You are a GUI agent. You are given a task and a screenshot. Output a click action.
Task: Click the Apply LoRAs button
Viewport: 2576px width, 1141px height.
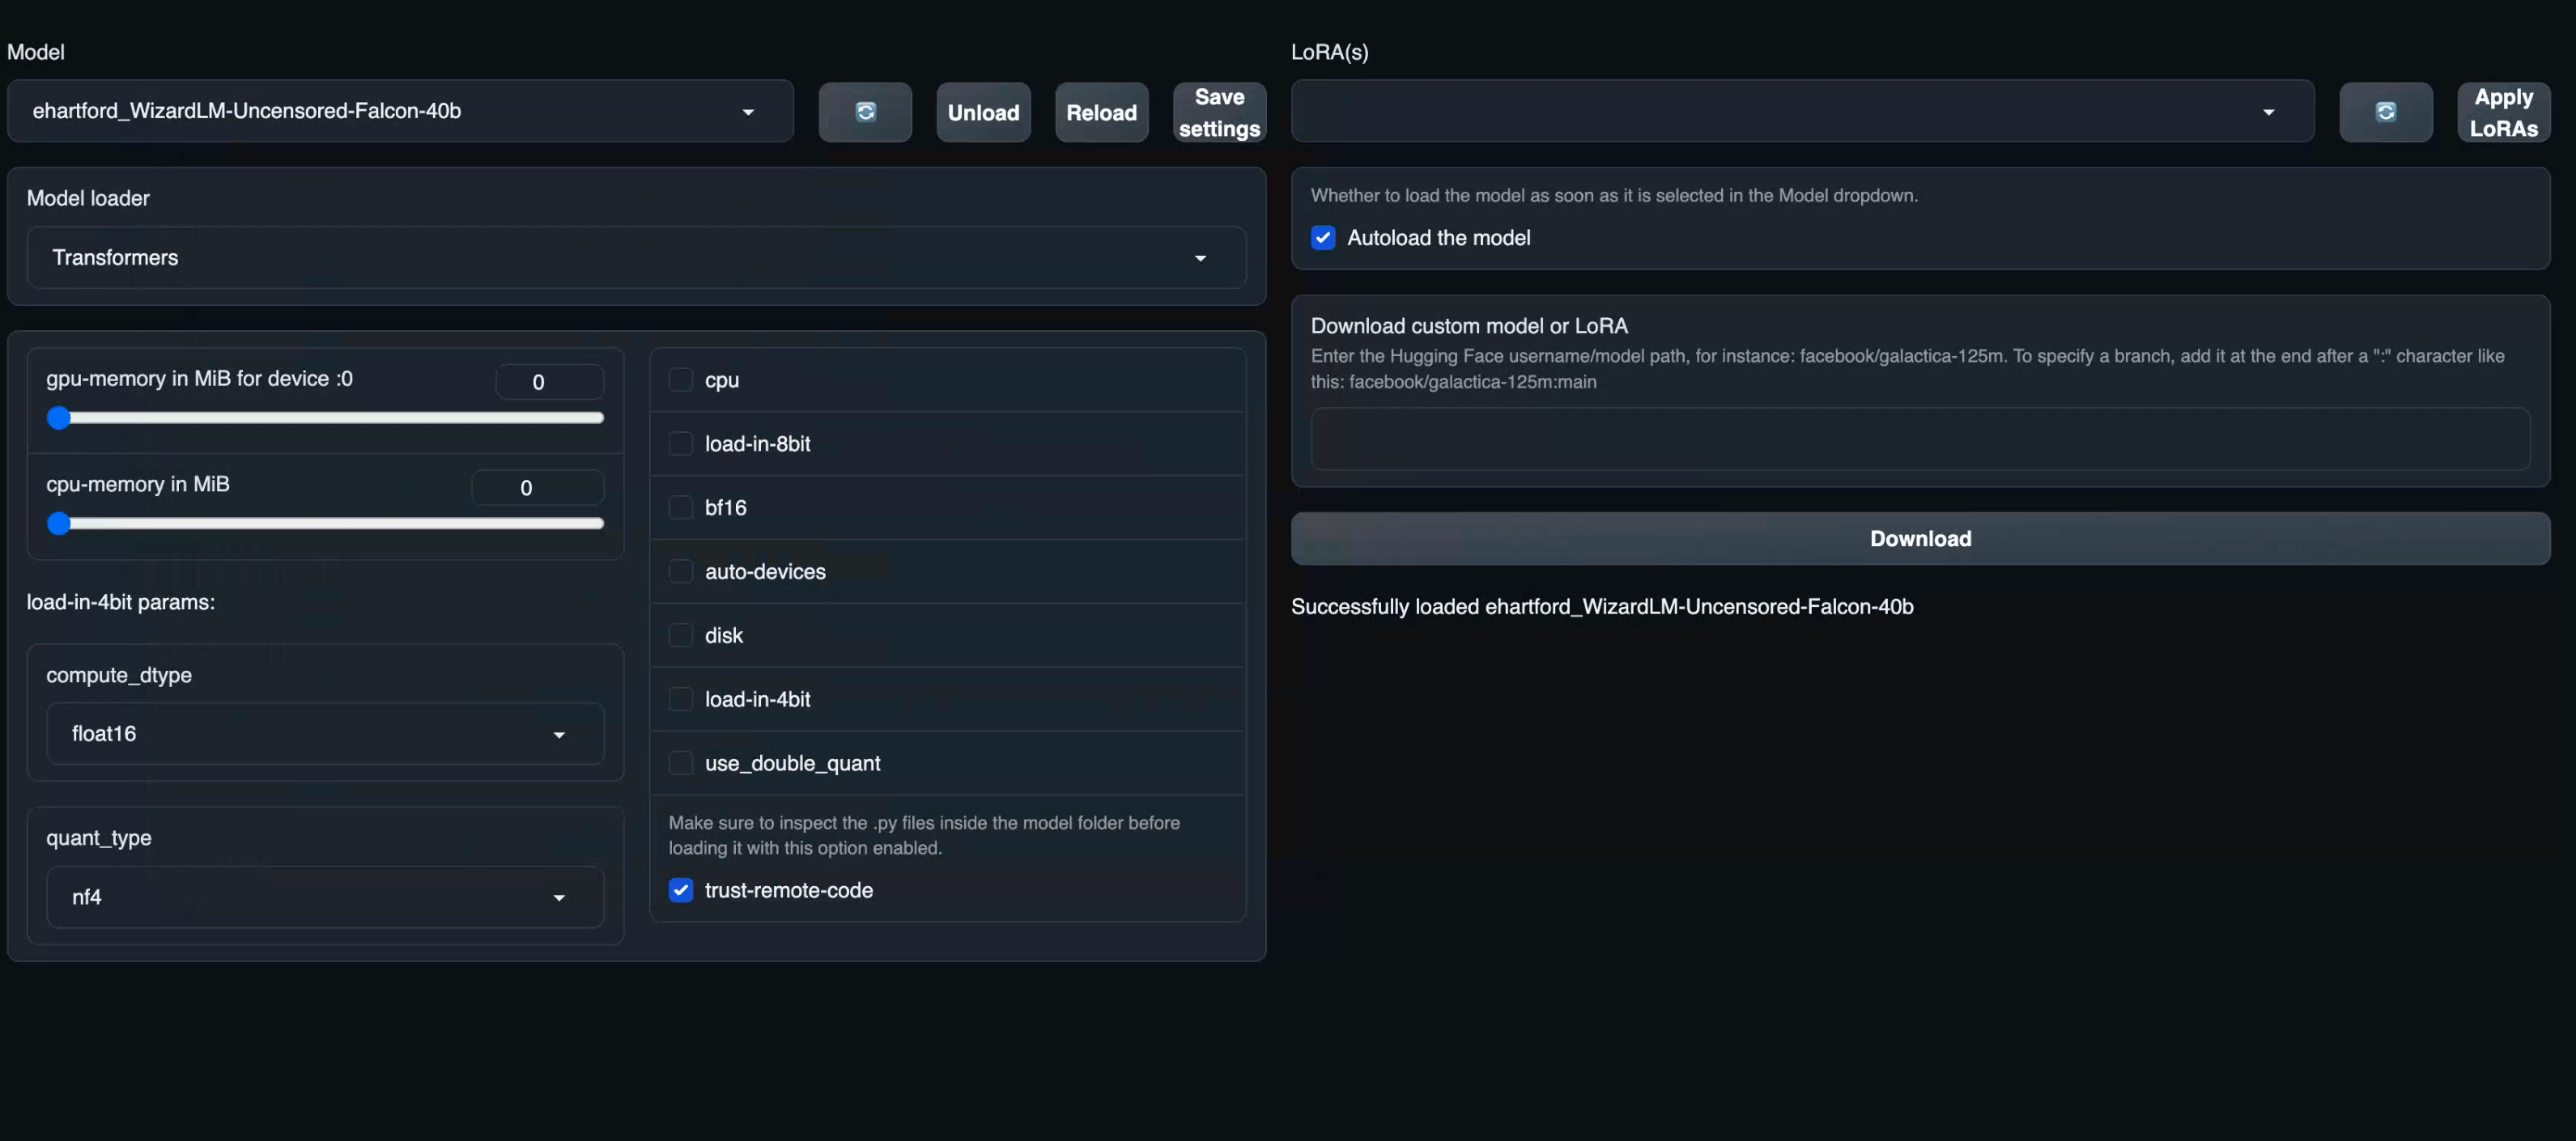pos(2503,112)
